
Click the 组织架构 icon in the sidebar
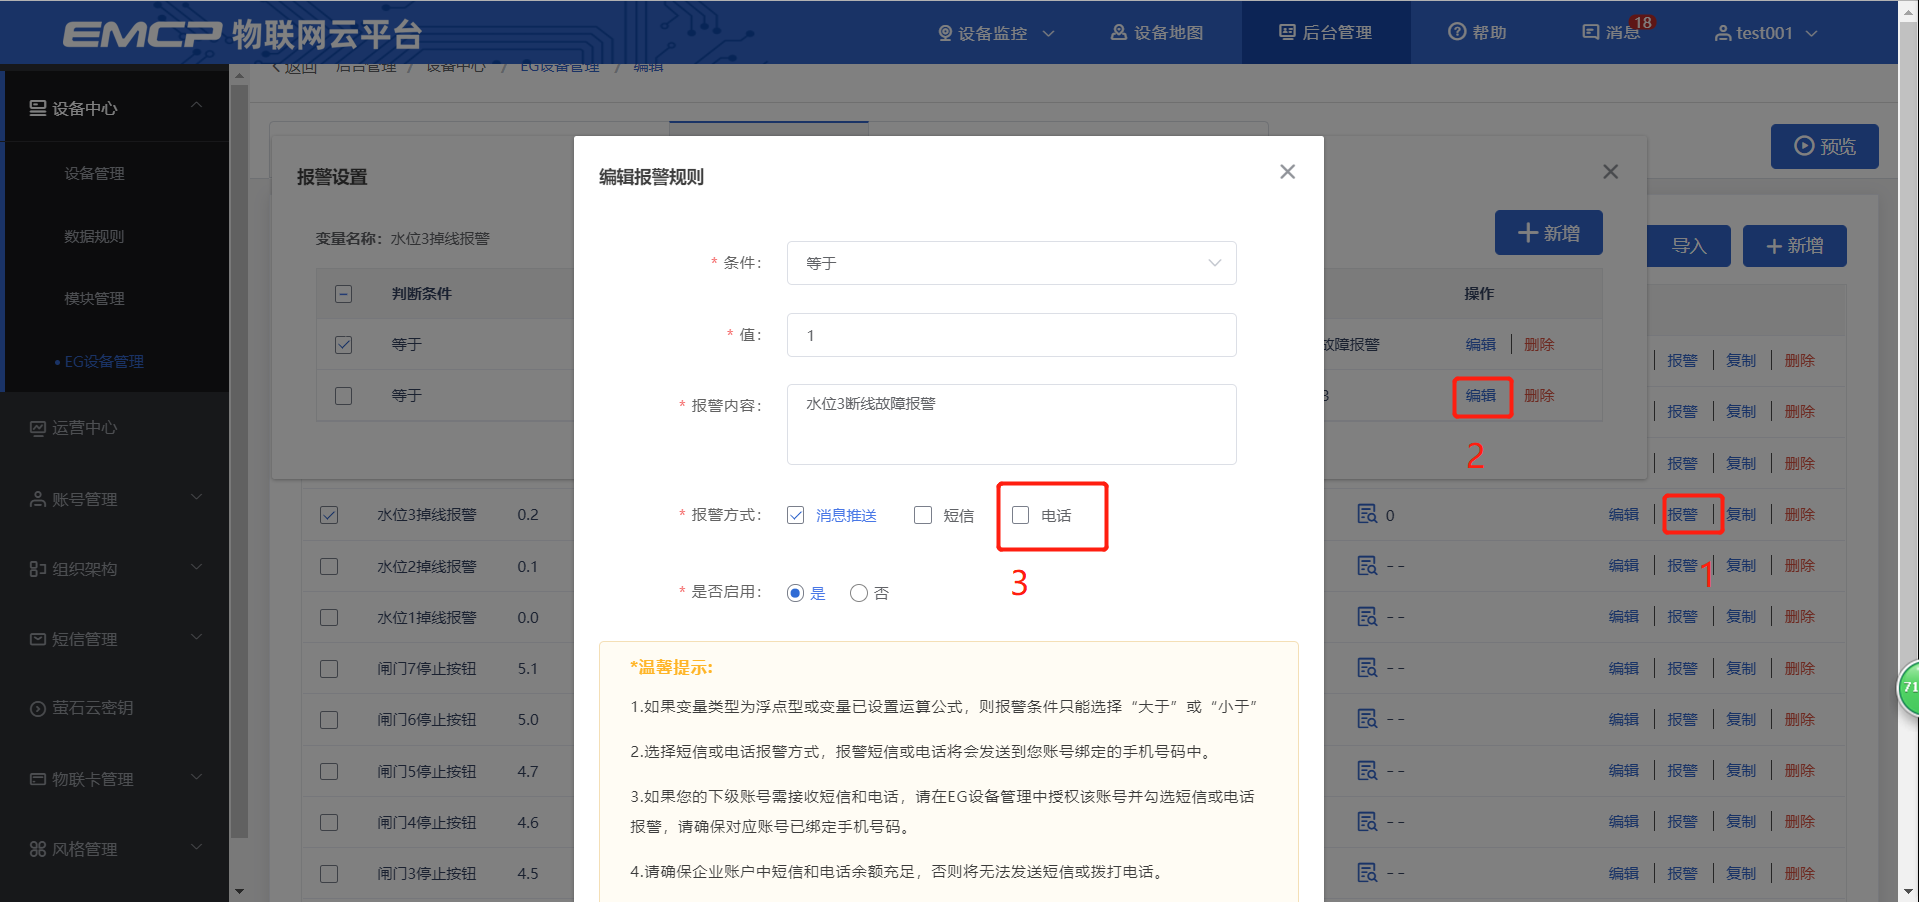pyautogui.click(x=38, y=569)
